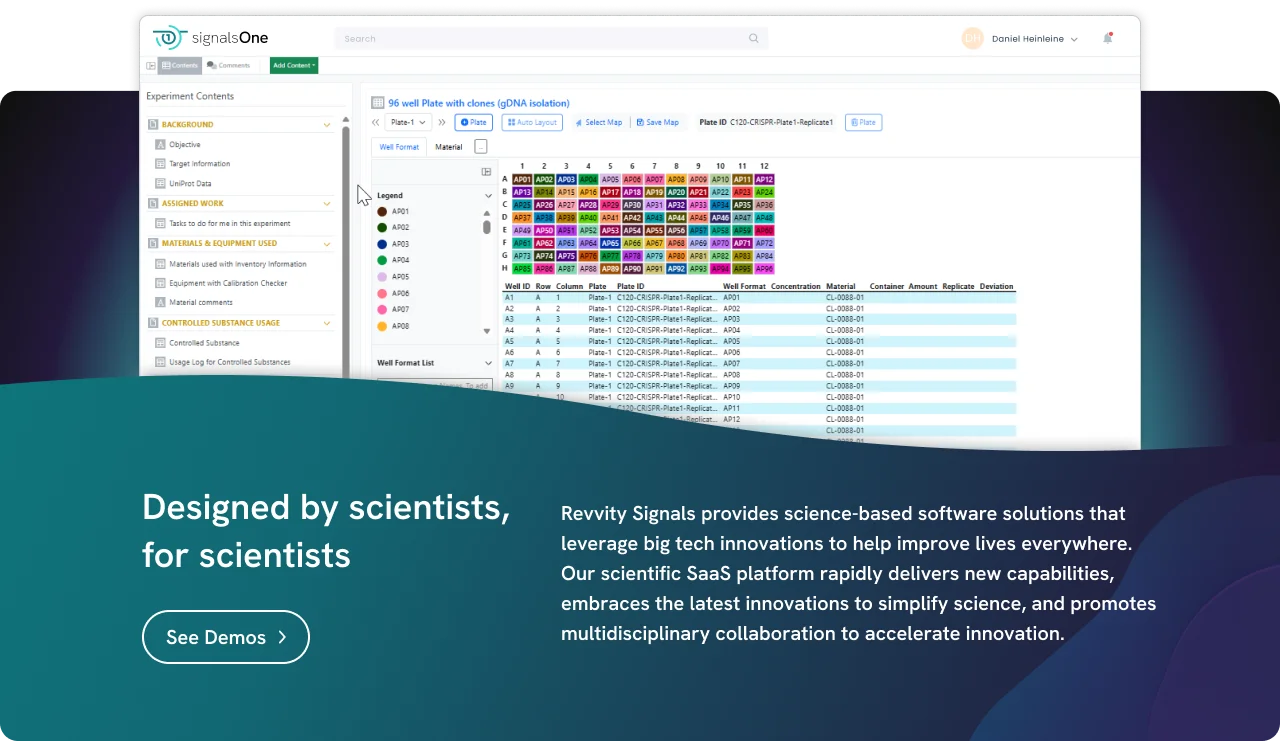Click the Auto Layout button
This screenshot has width=1280, height=741.
coord(531,123)
